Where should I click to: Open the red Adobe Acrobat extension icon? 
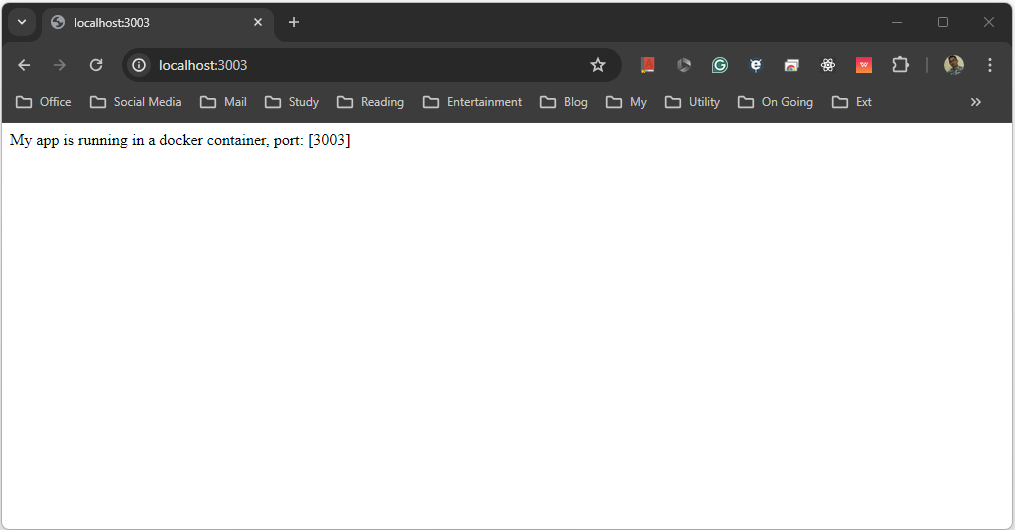point(647,65)
